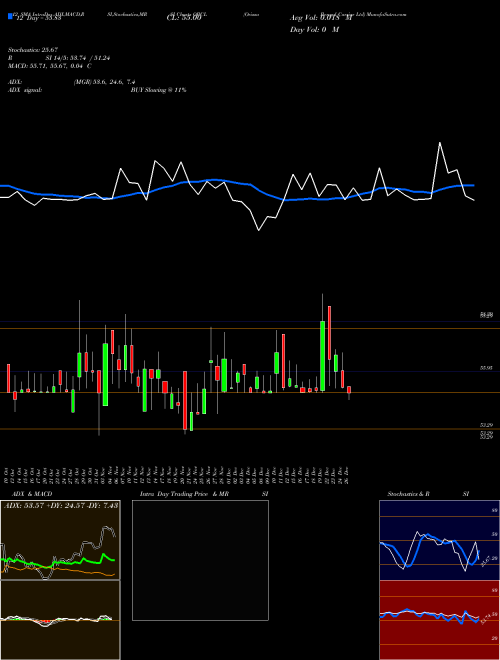Click the blue moving average line's right end
The height and width of the screenshot is (660, 500).
tap(473, 185)
